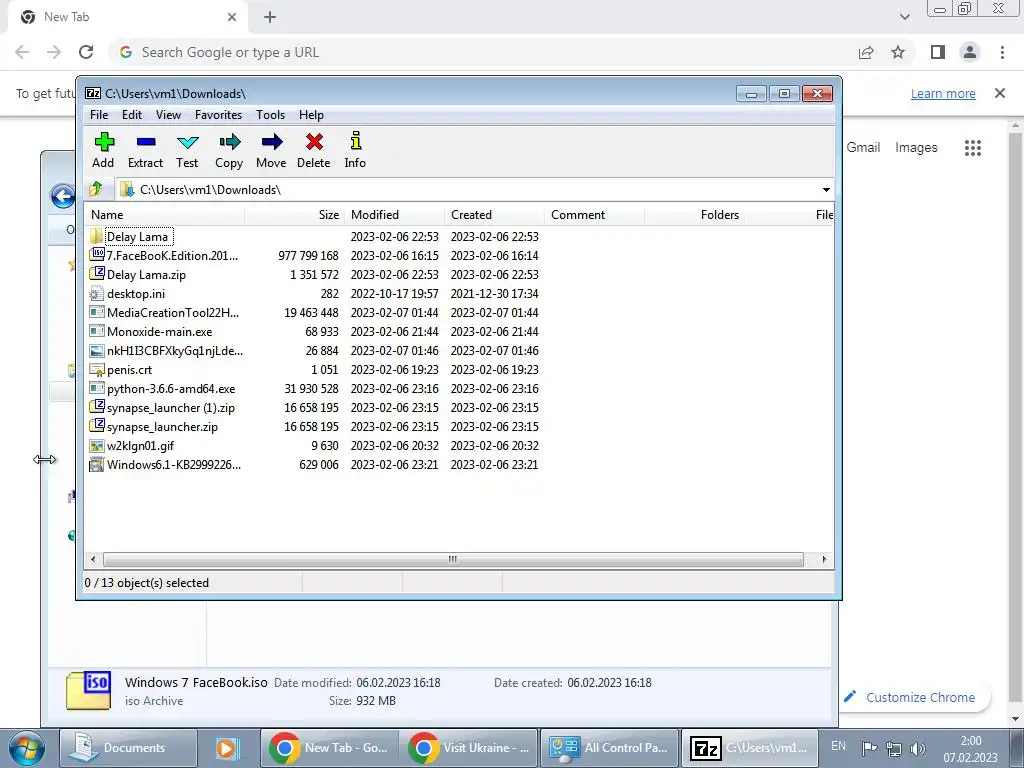Open the Chrome tab search chevron
Viewport: 1024px width, 768px height.
click(x=905, y=17)
